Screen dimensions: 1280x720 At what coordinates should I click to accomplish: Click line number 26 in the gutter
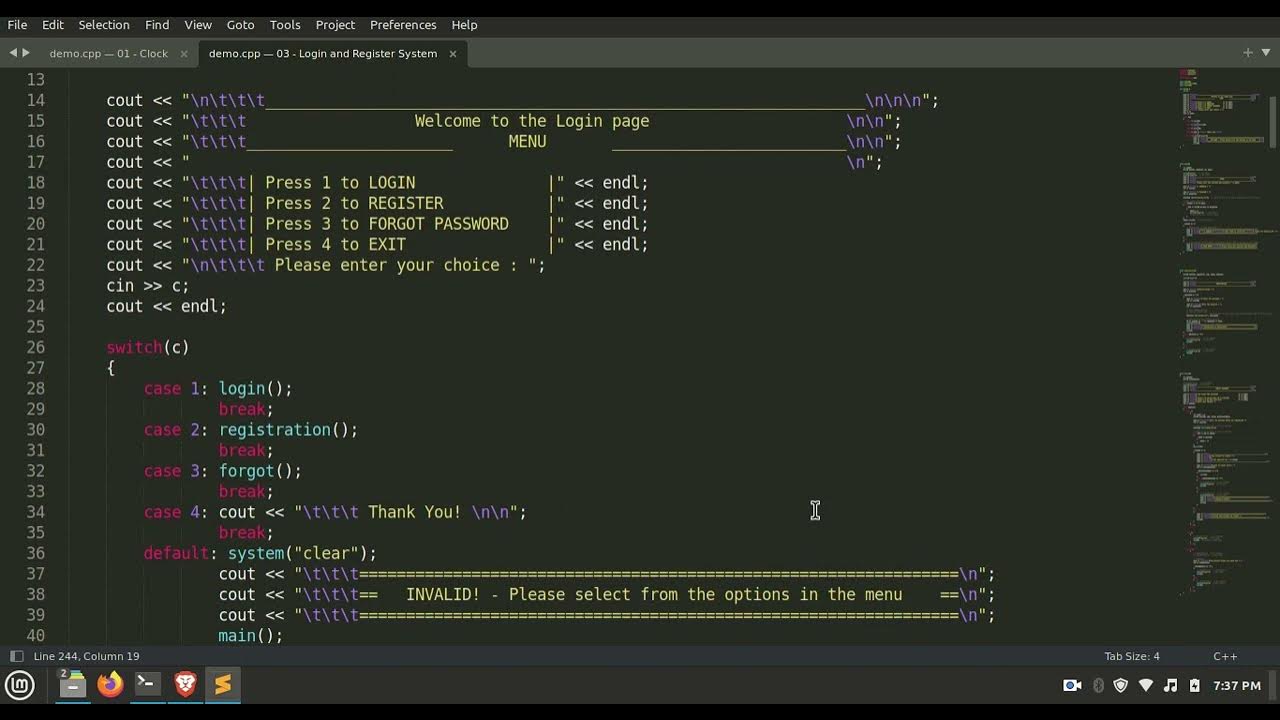(35, 347)
